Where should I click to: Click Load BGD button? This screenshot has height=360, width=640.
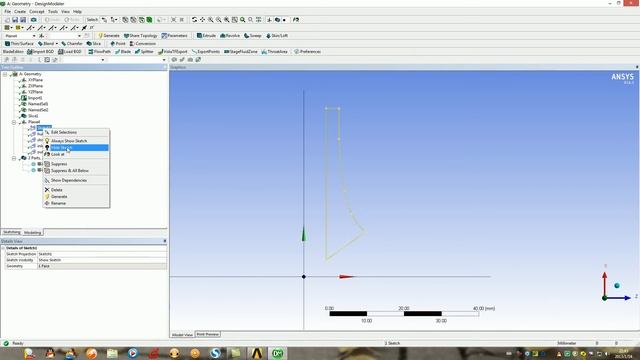70,51
